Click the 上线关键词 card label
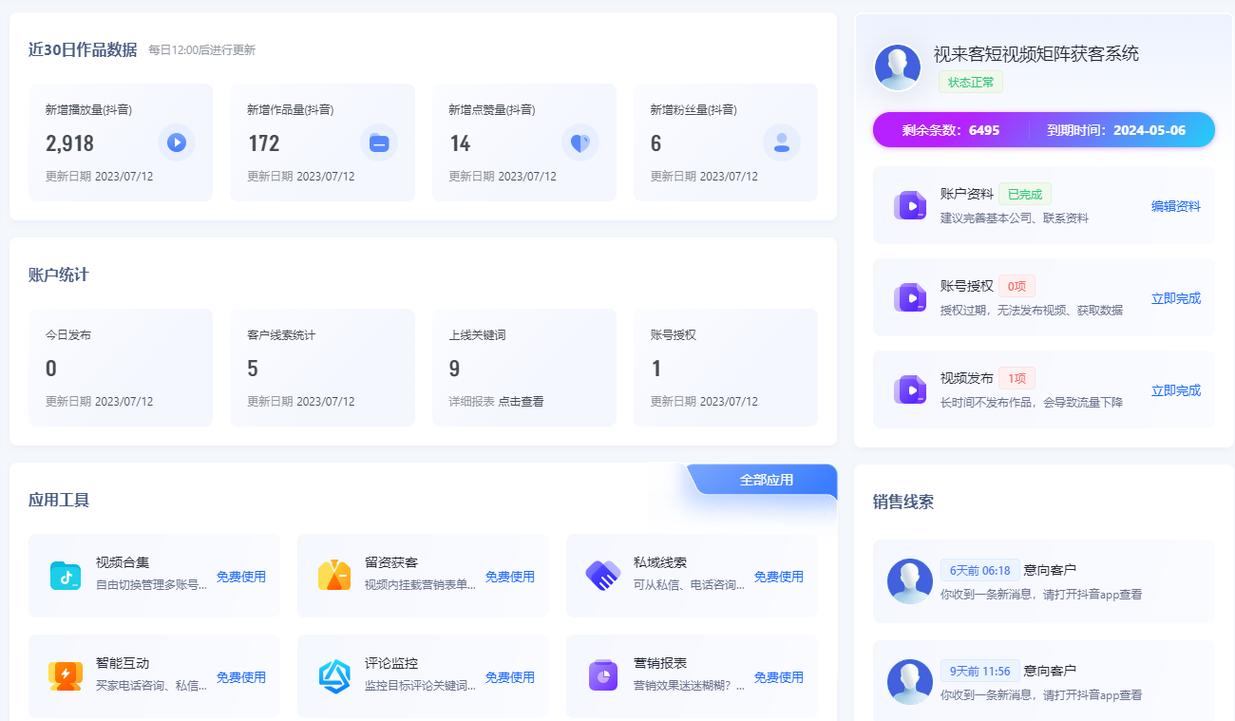 [x=478, y=335]
